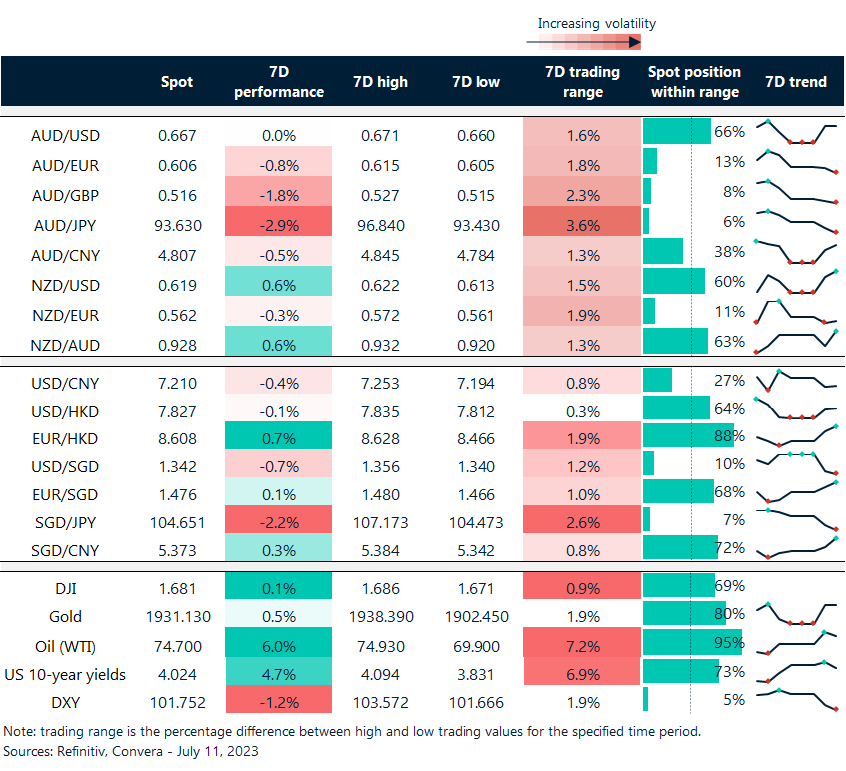Viewport: 846px width, 771px height.
Task: Expand the Spot column header
Action: point(177,82)
